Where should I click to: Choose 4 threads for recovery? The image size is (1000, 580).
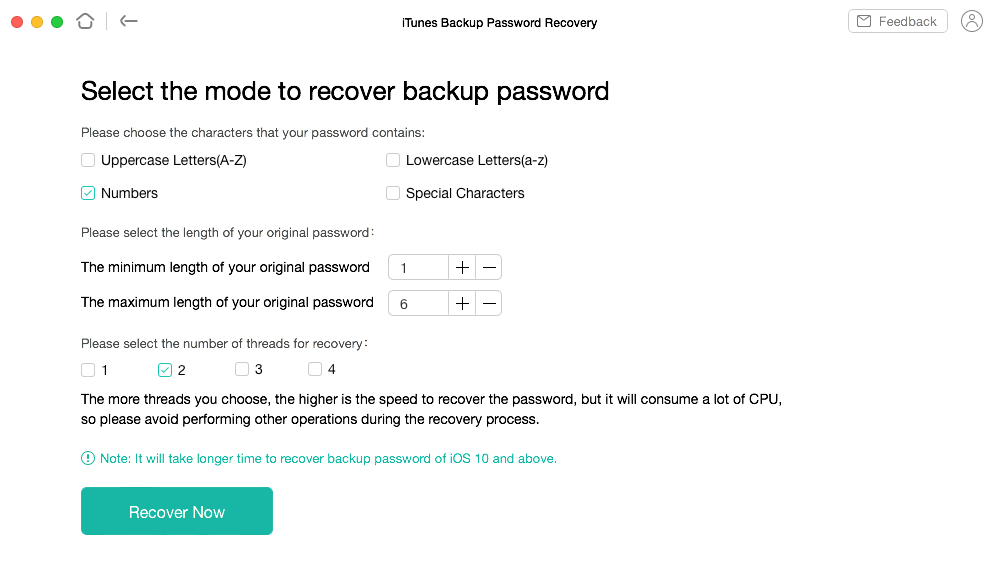[x=314, y=369]
